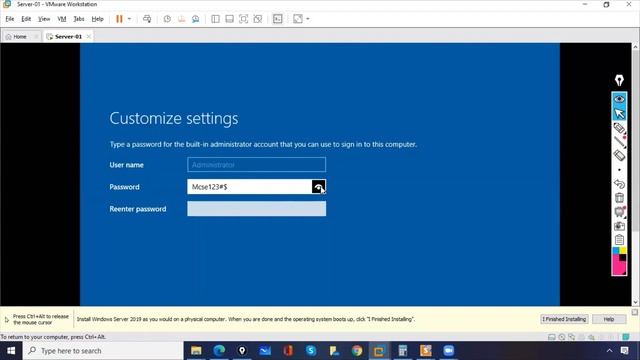The image size is (640, 360).
Task: Click the pen size dot in annotation toolbar
Action: (619, 170)
